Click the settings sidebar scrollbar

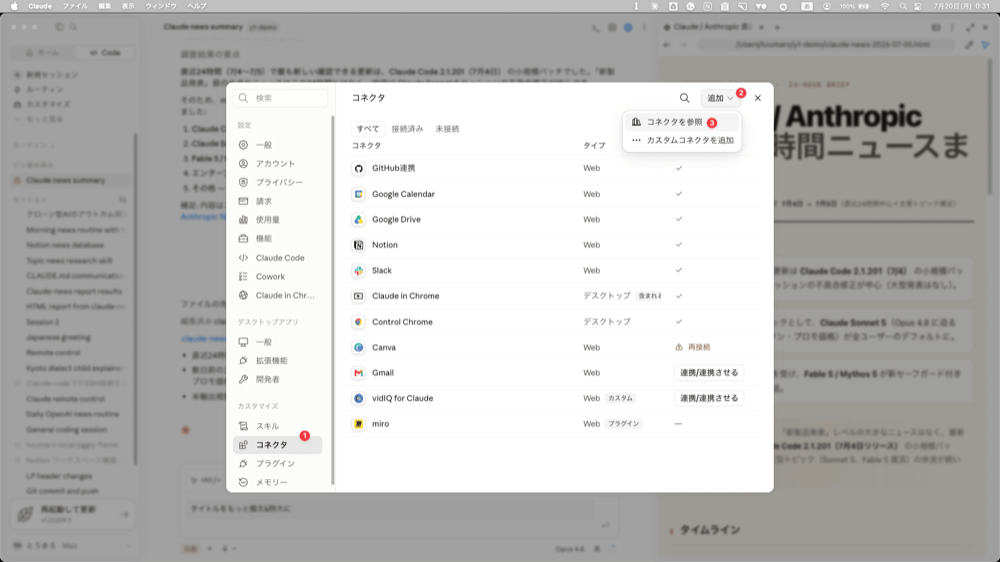(x=332, y=300)
